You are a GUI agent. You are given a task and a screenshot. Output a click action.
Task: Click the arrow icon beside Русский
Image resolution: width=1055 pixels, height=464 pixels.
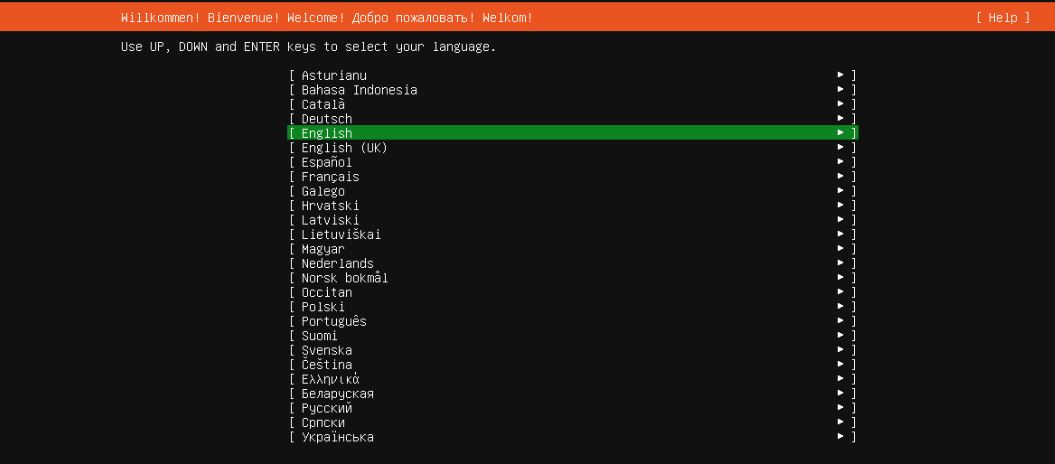click(x=841, y=408)
